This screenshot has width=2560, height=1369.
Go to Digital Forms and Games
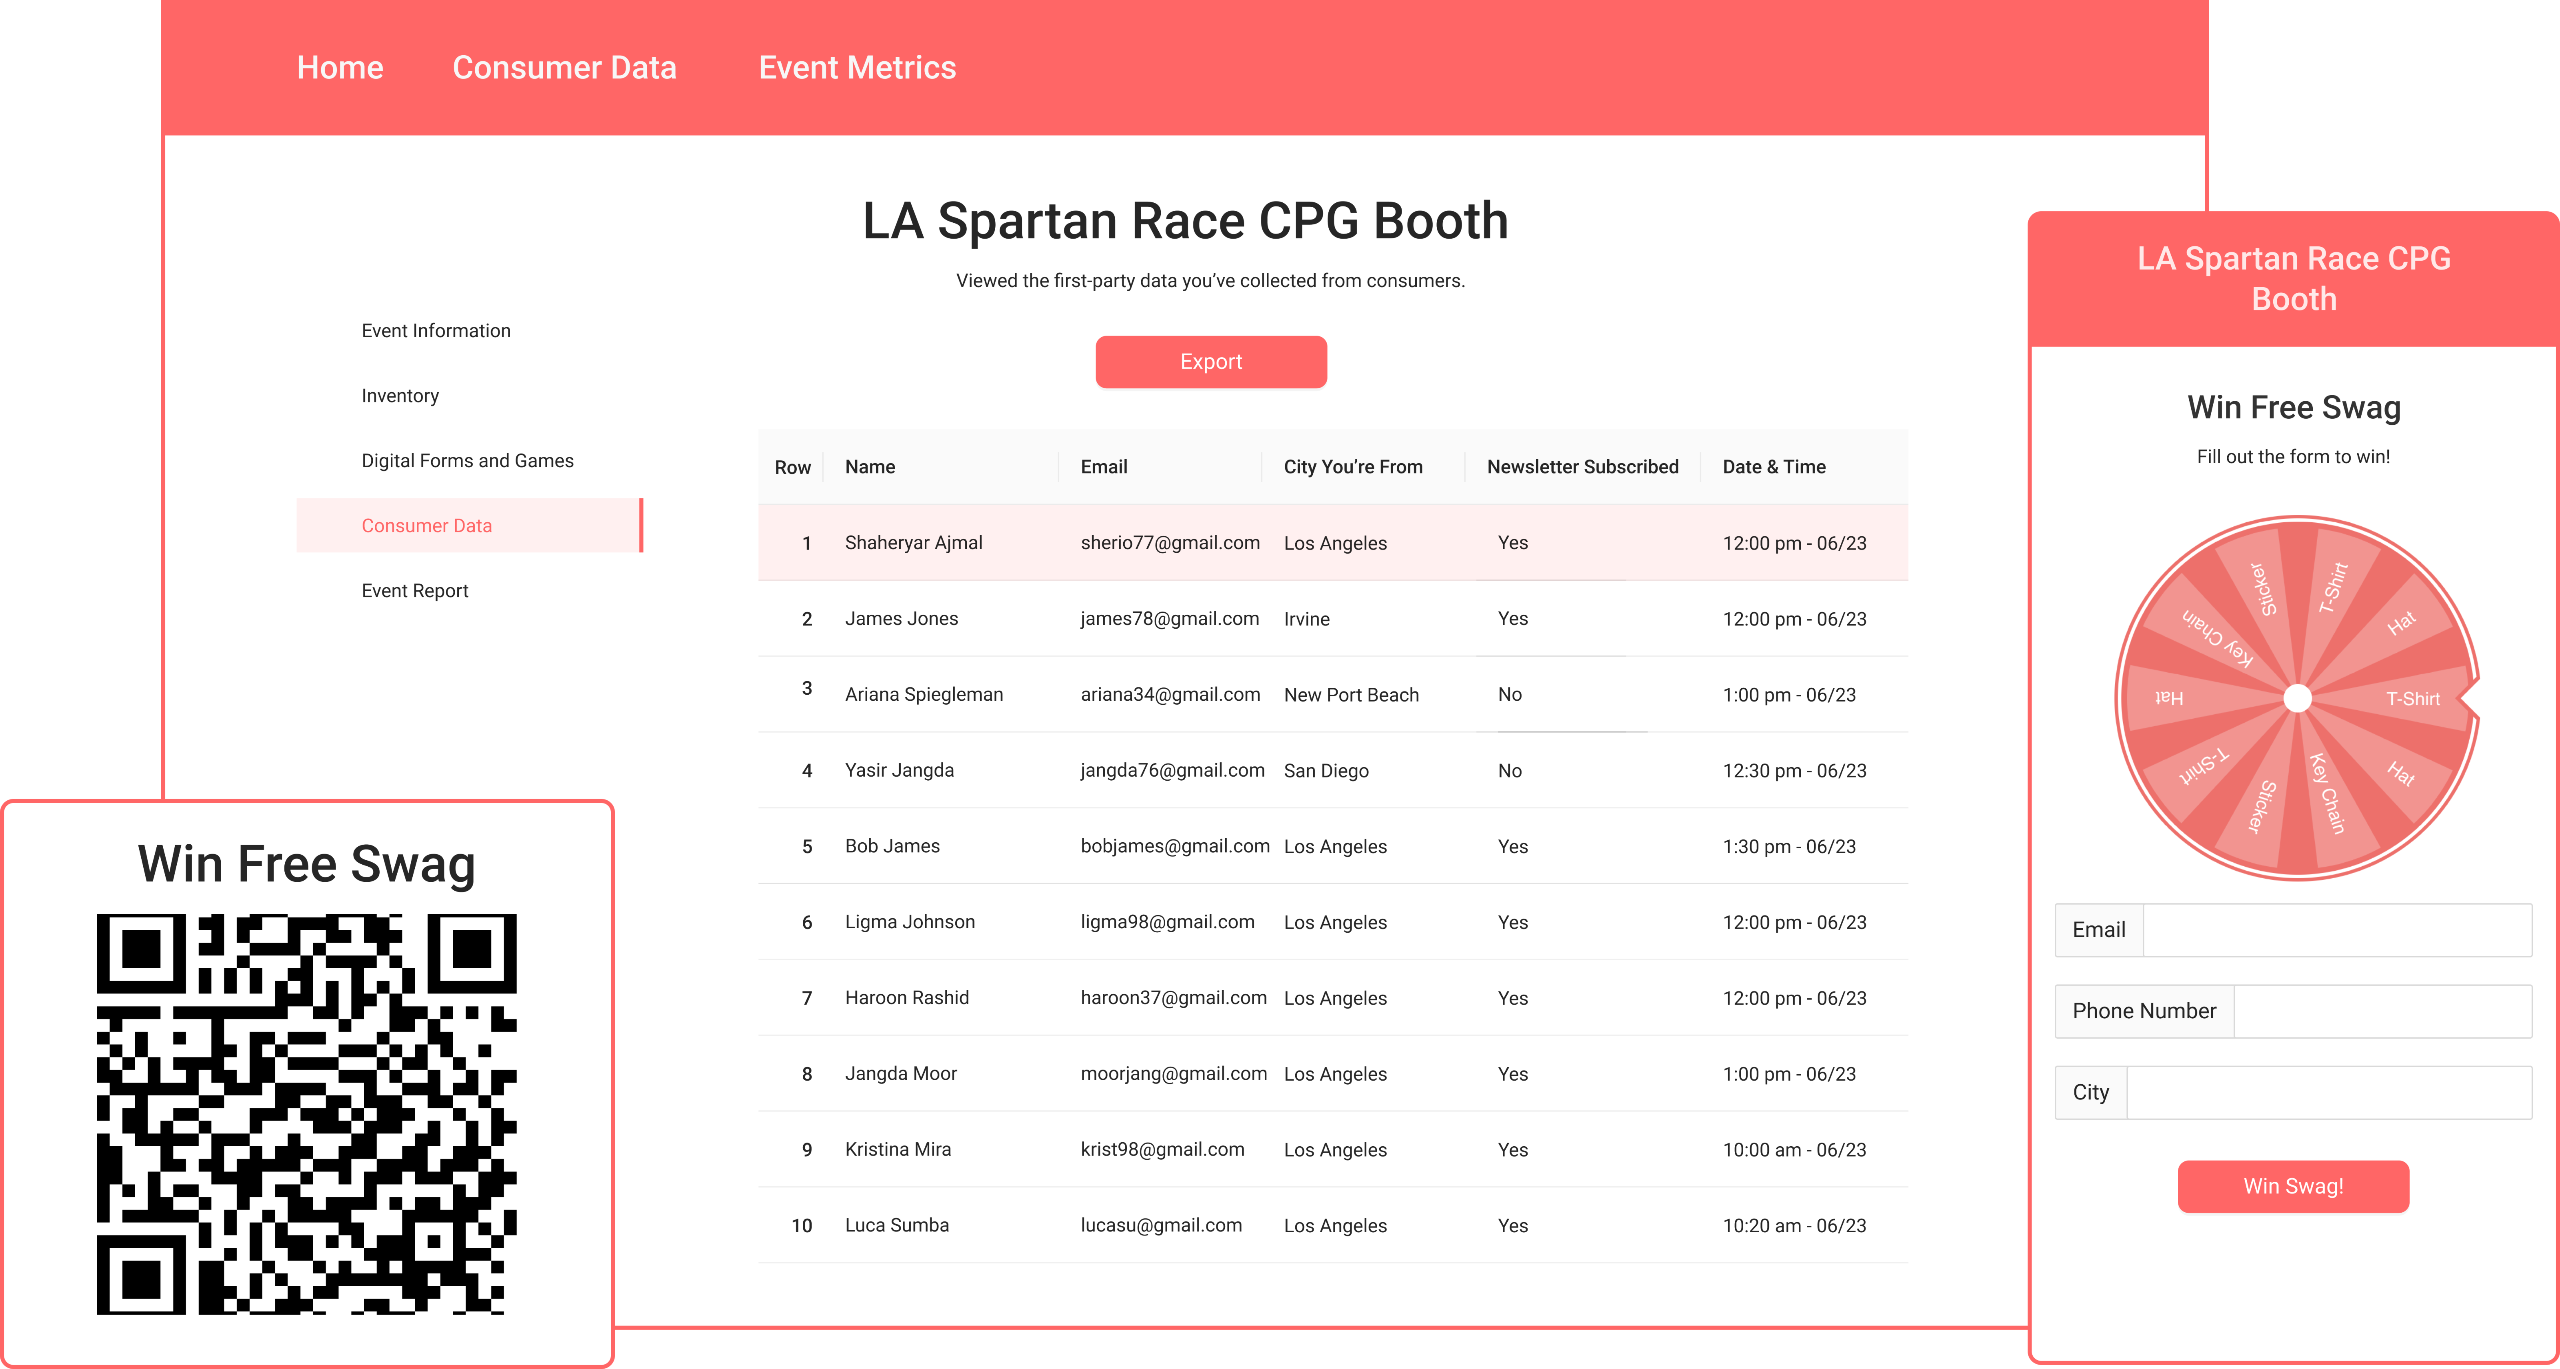point(467,461)
